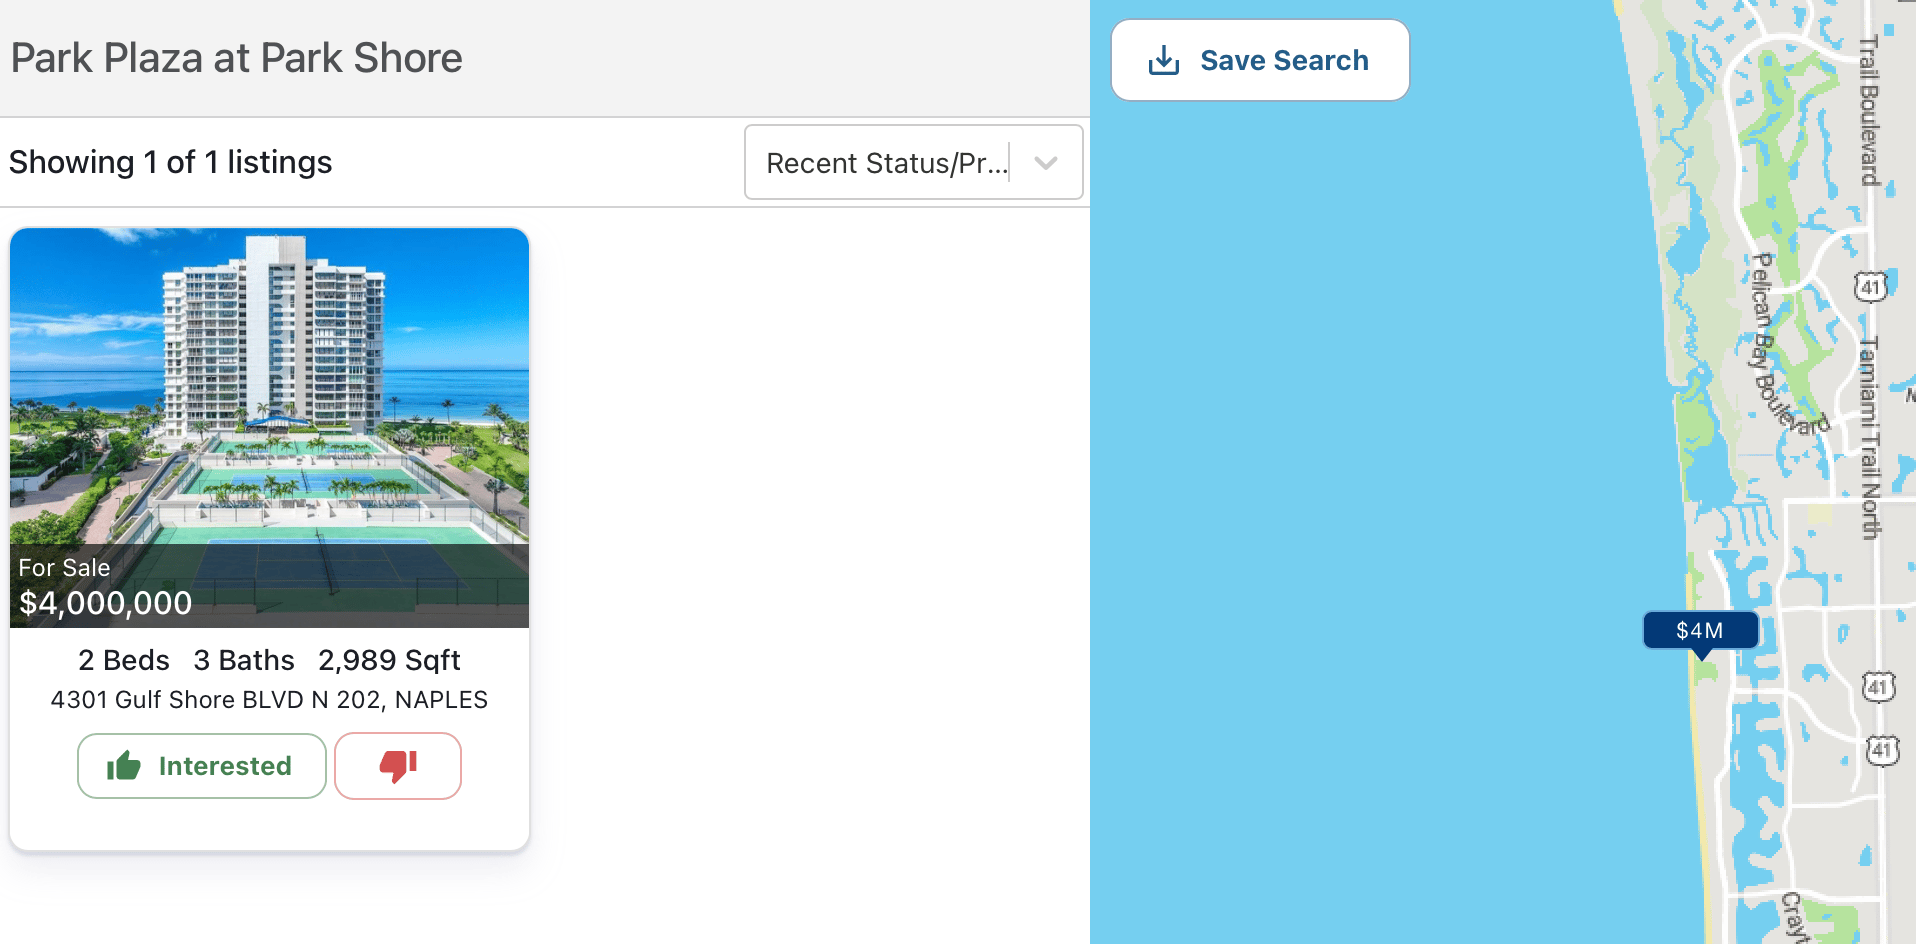Click the green thumbs-up icon
Screen dimensions: 1916x944
[x=124, y=766]
